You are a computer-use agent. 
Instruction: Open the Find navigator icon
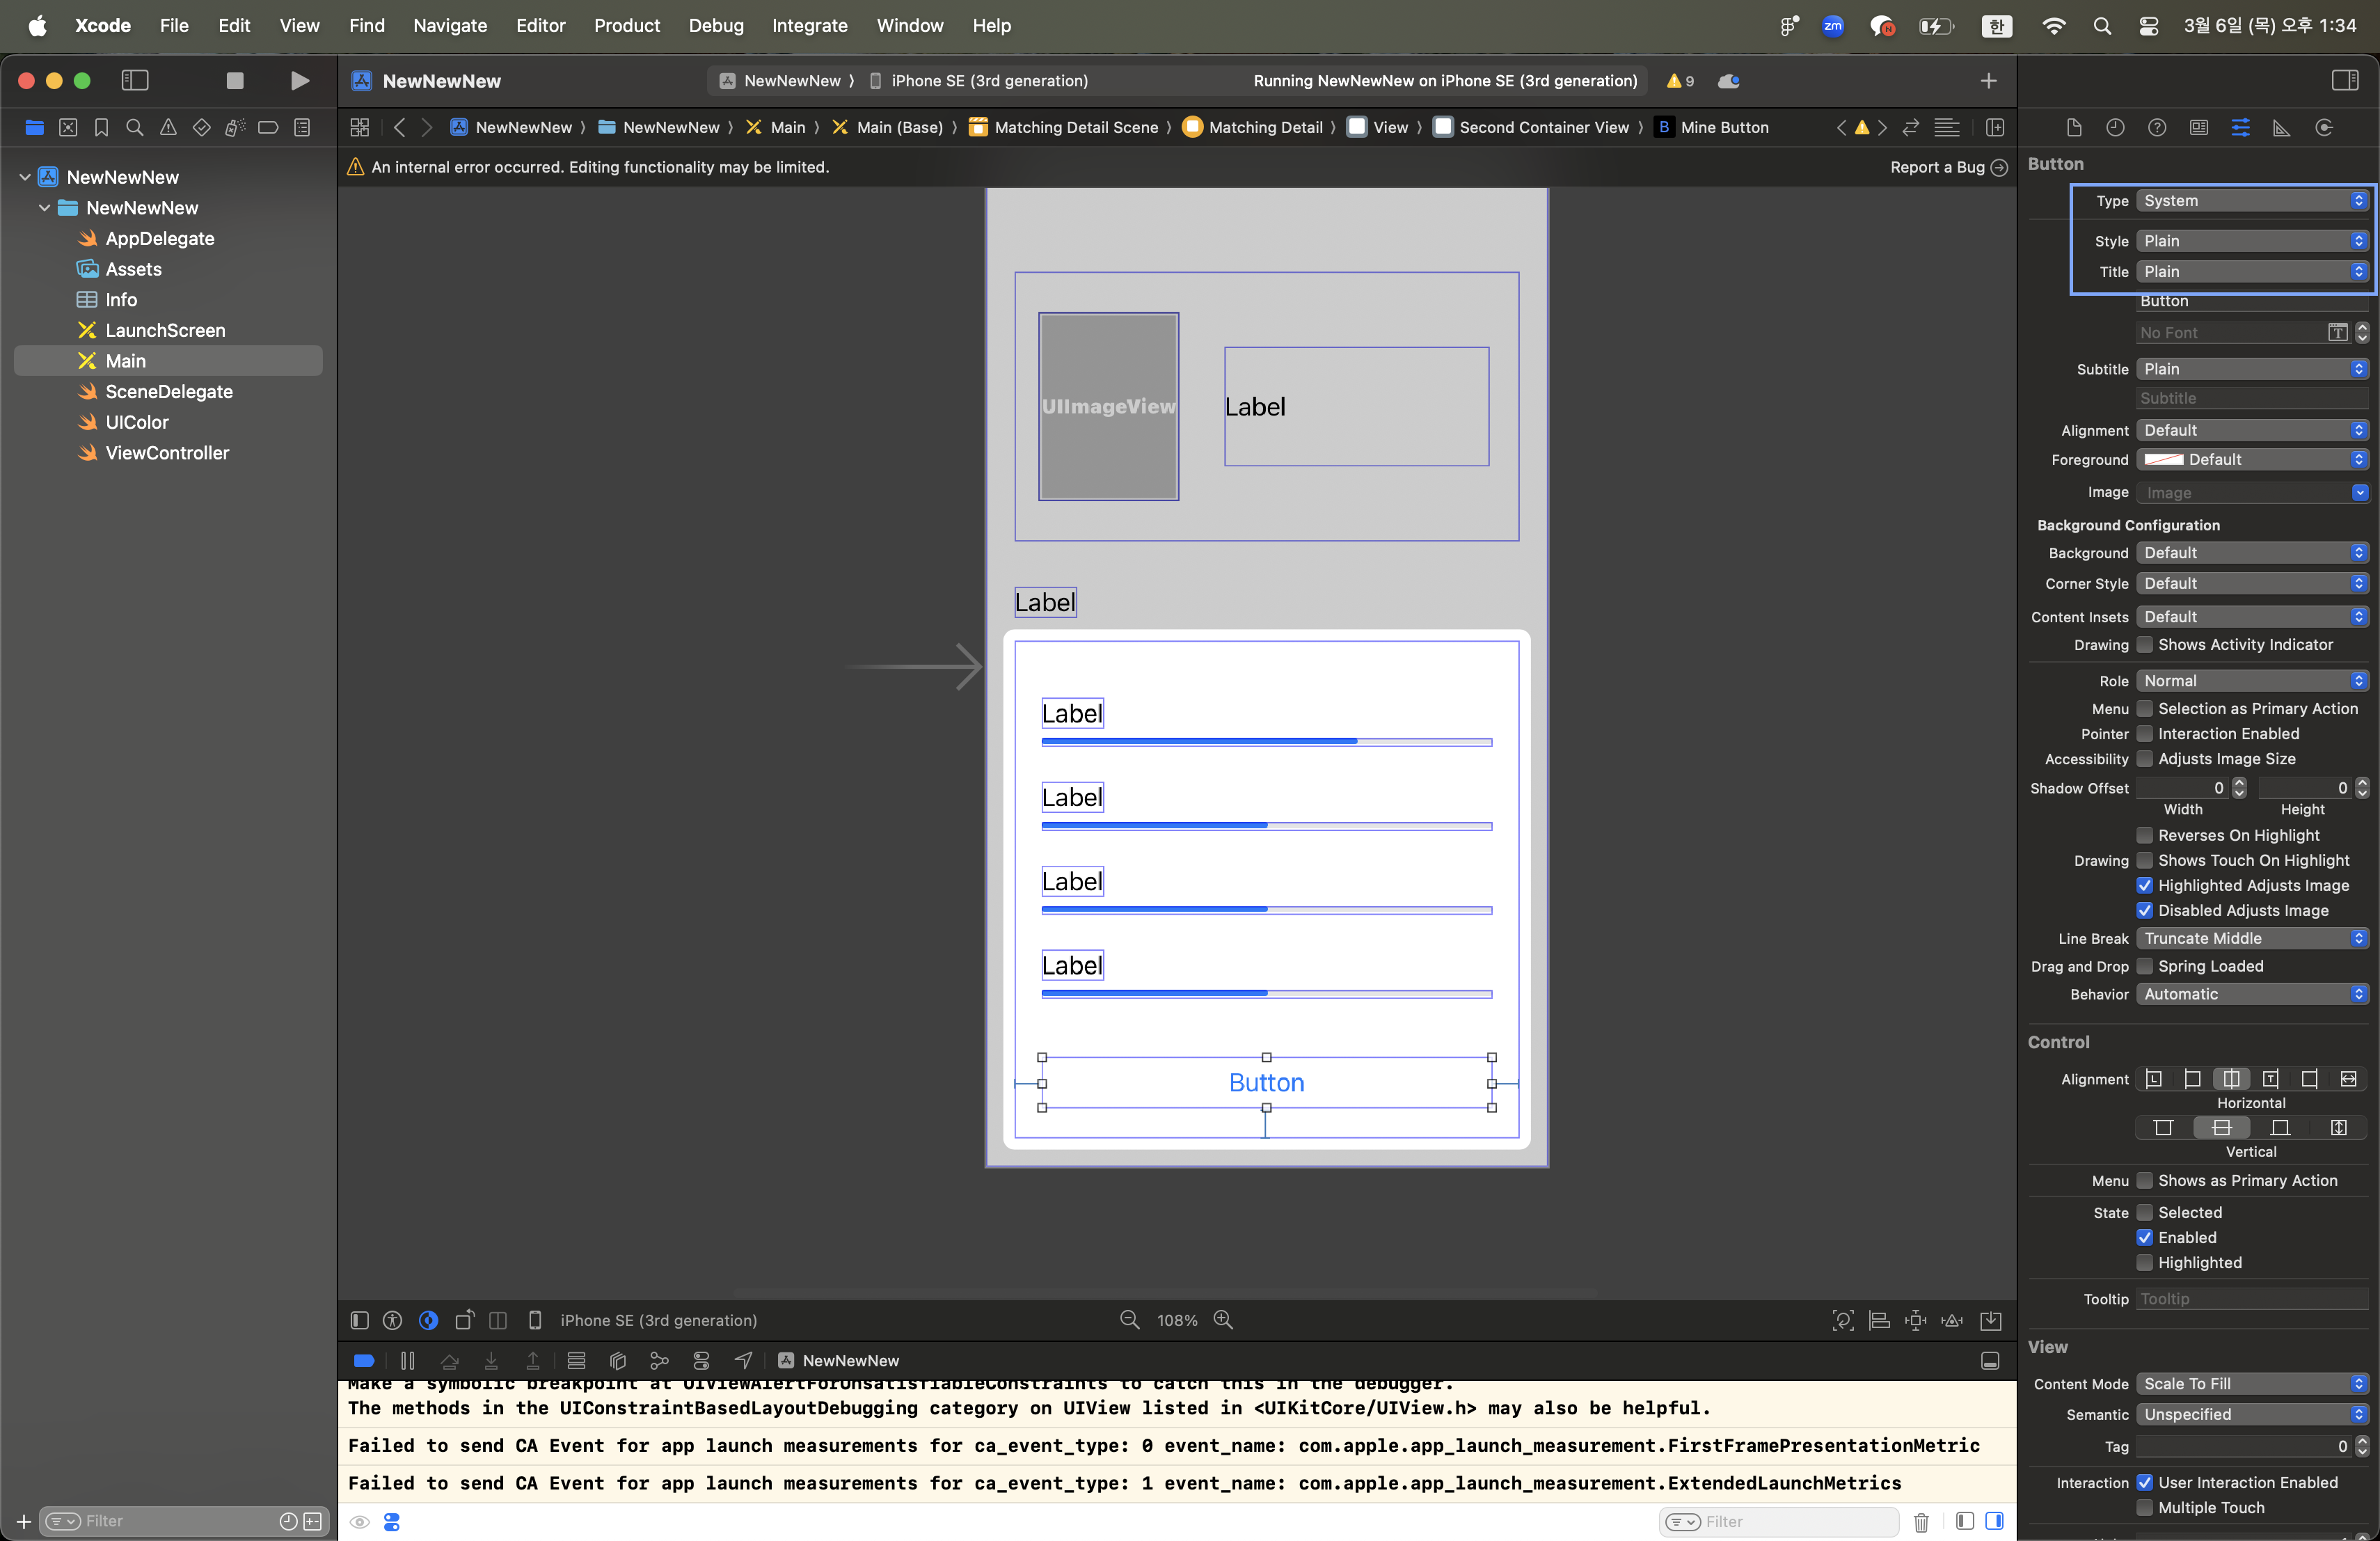[135, 127]
